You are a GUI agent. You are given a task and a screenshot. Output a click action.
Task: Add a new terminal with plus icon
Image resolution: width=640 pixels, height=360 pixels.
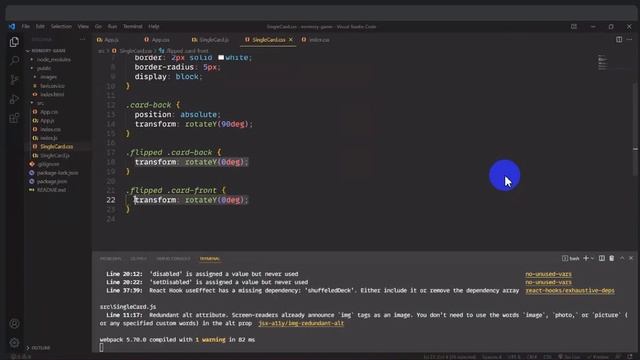point(586,258)
